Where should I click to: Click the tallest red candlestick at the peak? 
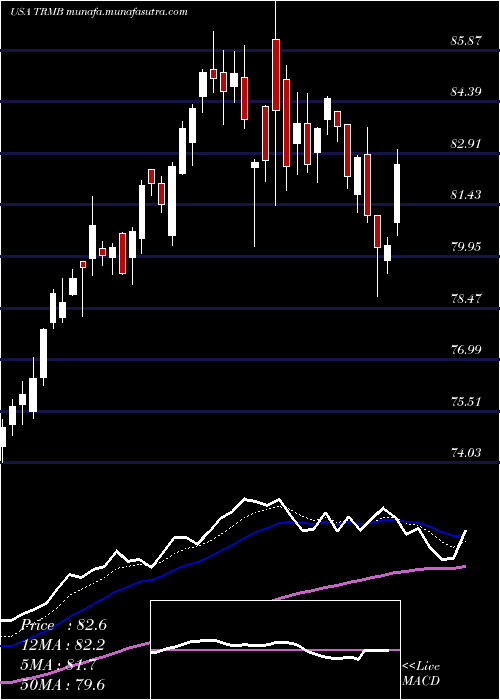click(276, 75)
